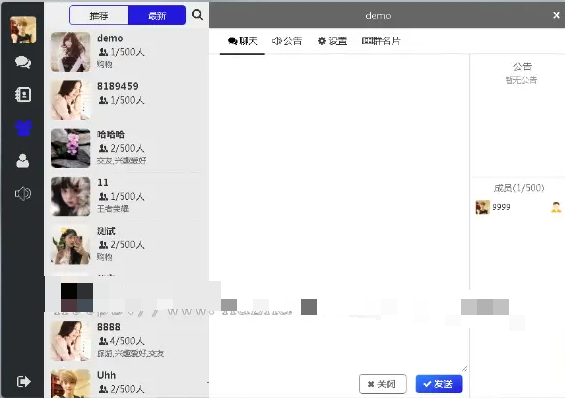Select the blue groups sidebar icon

coord(23,128)
